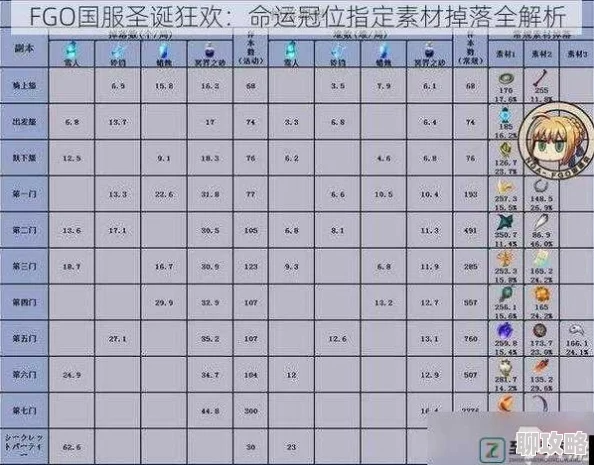594x465 pixels.
Task: Select the 第二门 row label
Action: (24, 230)
